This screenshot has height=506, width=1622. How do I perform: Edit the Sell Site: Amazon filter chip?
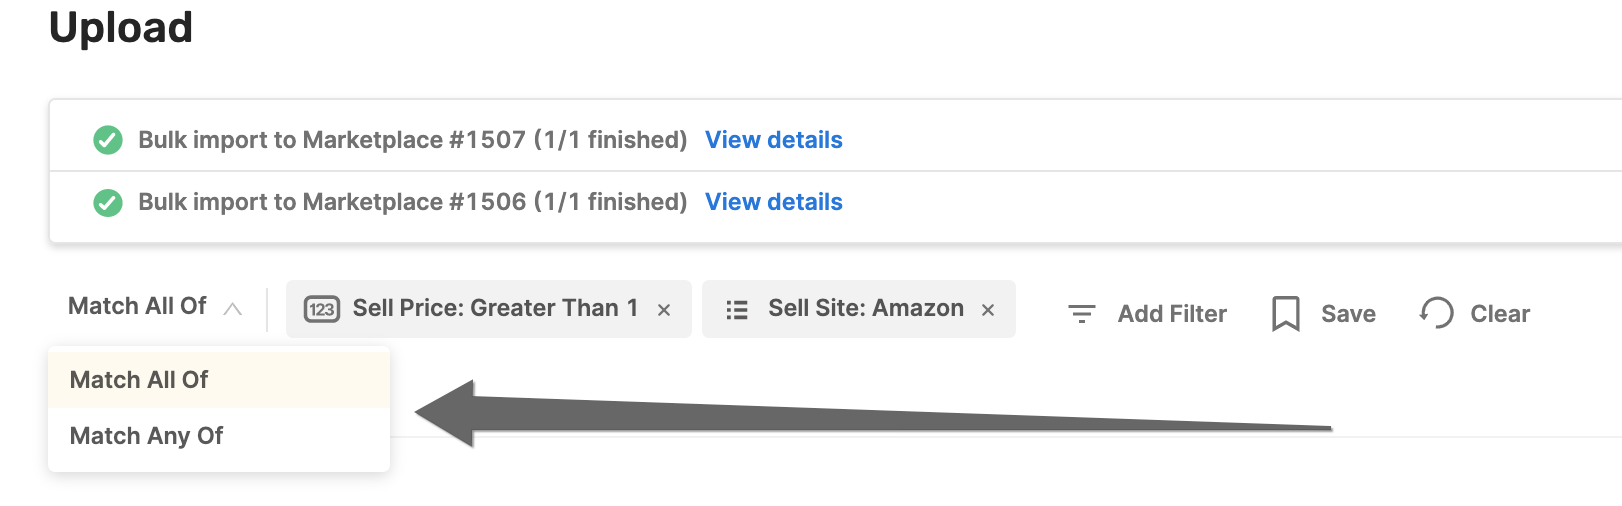point(866,308)
